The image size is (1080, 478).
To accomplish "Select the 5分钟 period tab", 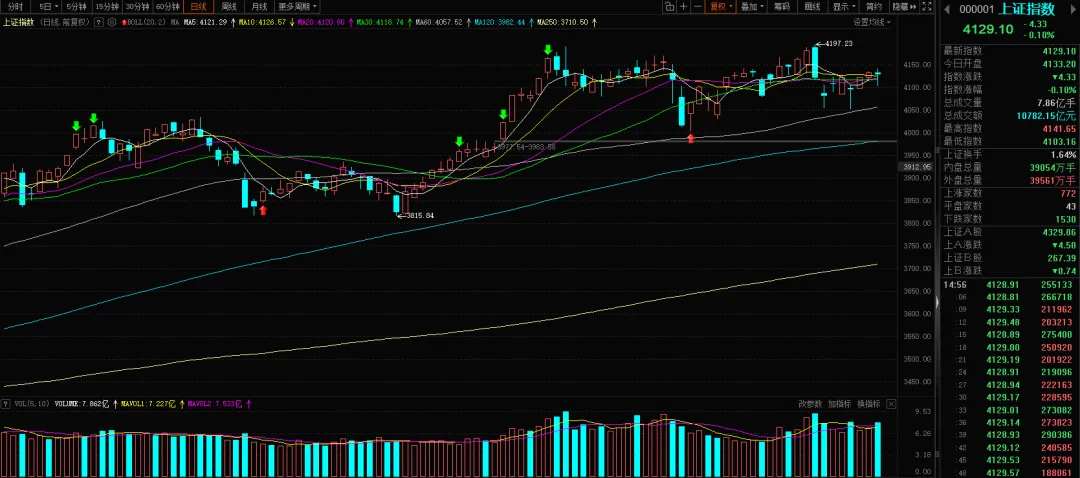I will [77, 7].
